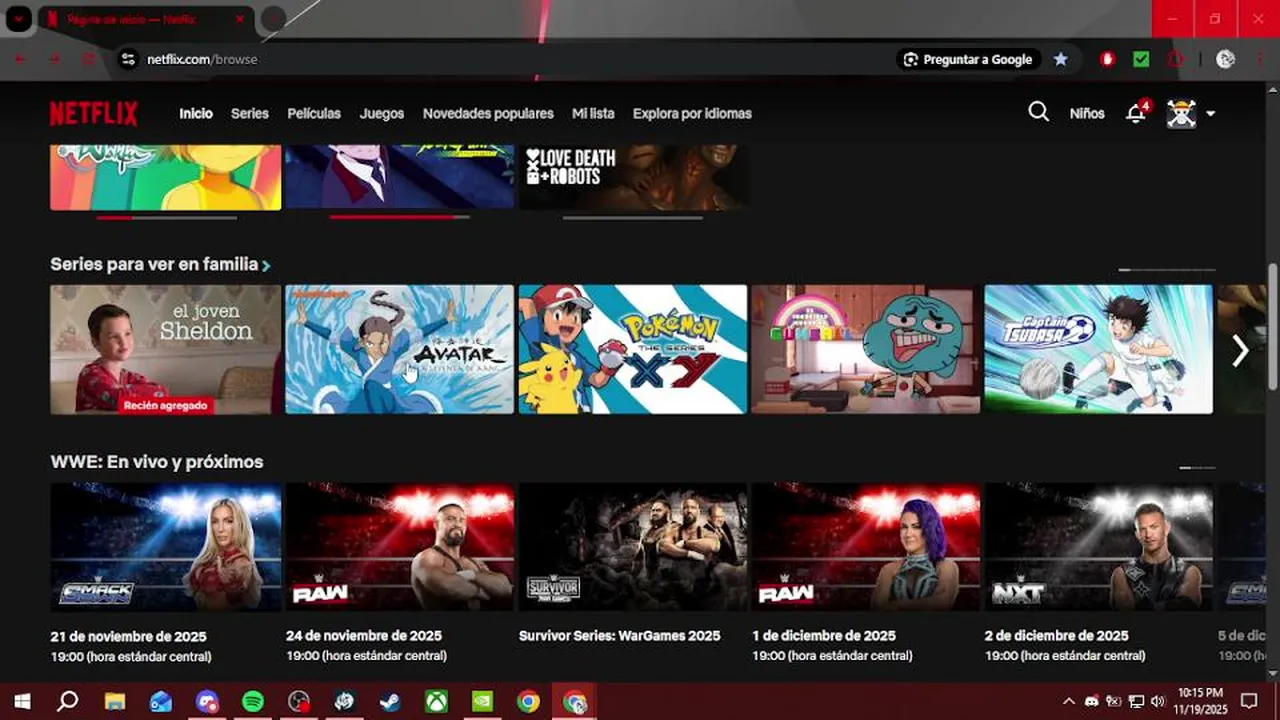Viewport: 1280px width, 720px height.
Task: Open Survivor Series WarGames 2025 card
Action: point(632,547)
